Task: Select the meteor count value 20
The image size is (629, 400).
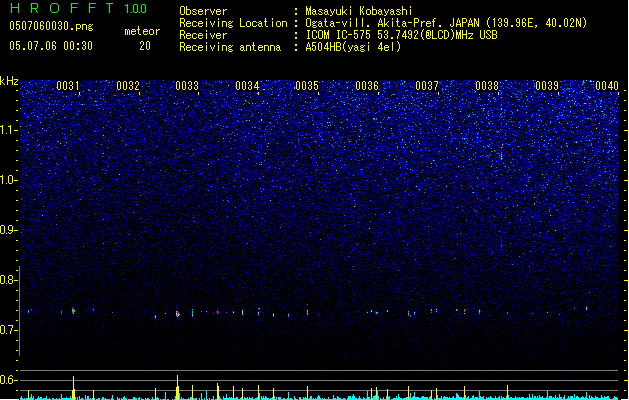Action: [x=145, y=46]
